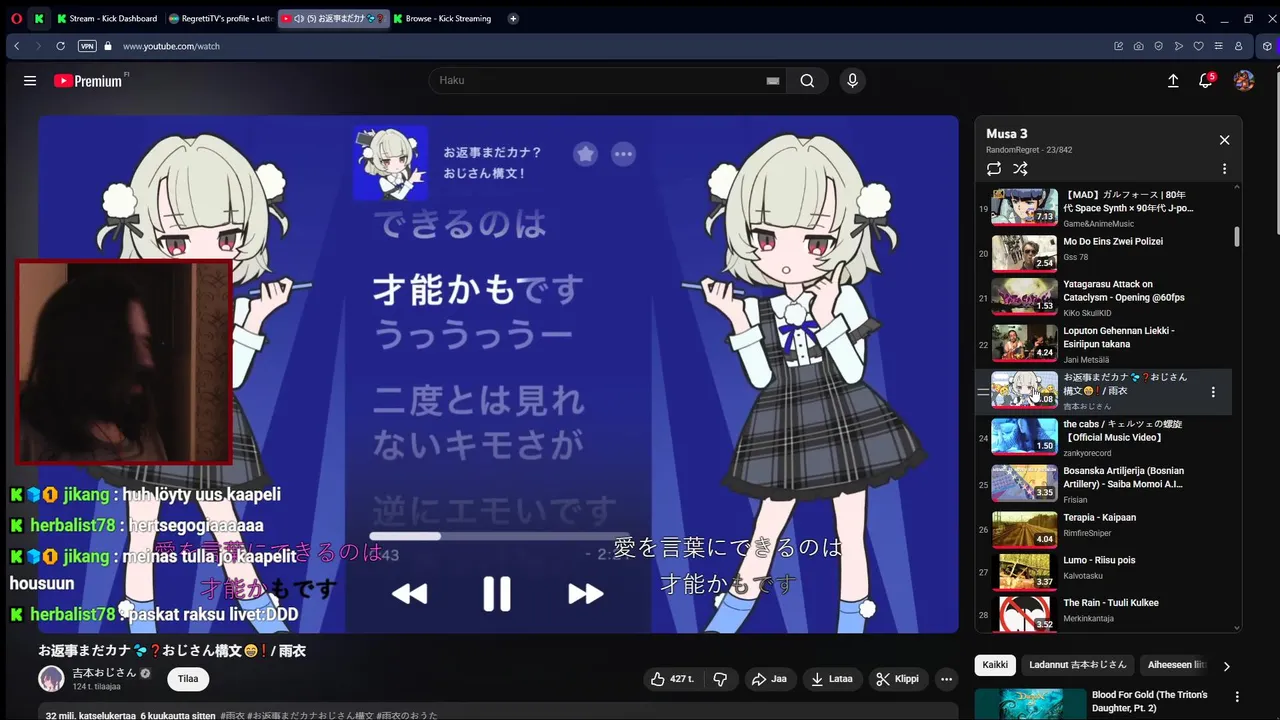The image size is (1280, 720).
Task: Switch to RegrettiTV's profile tab
Action: click(220, 18)
